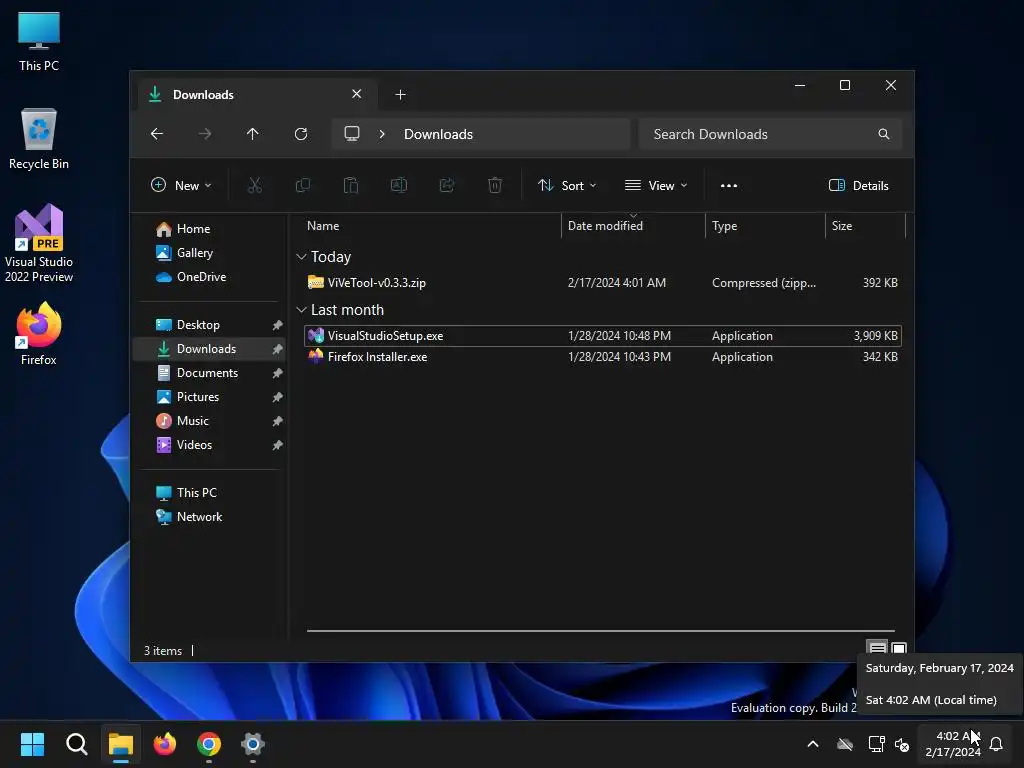
Task: Collapse the Last month group
Action: tap(301, 310)
